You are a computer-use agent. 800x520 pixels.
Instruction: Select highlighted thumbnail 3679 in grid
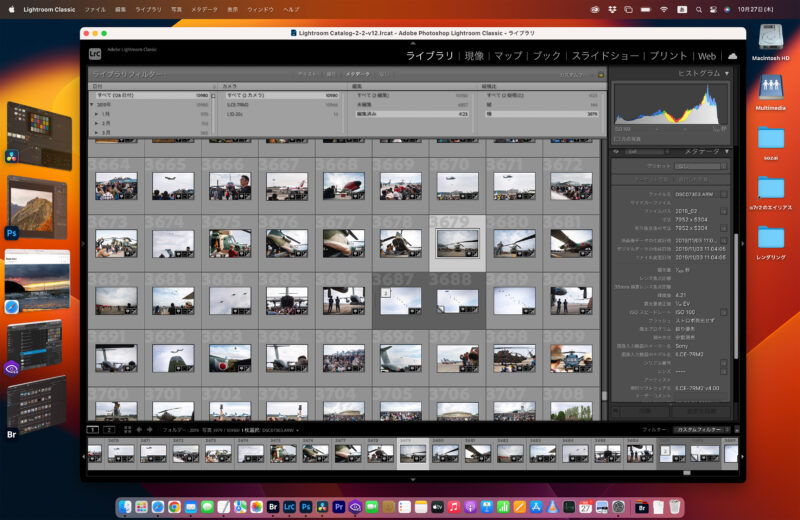[x=457, y=242]
